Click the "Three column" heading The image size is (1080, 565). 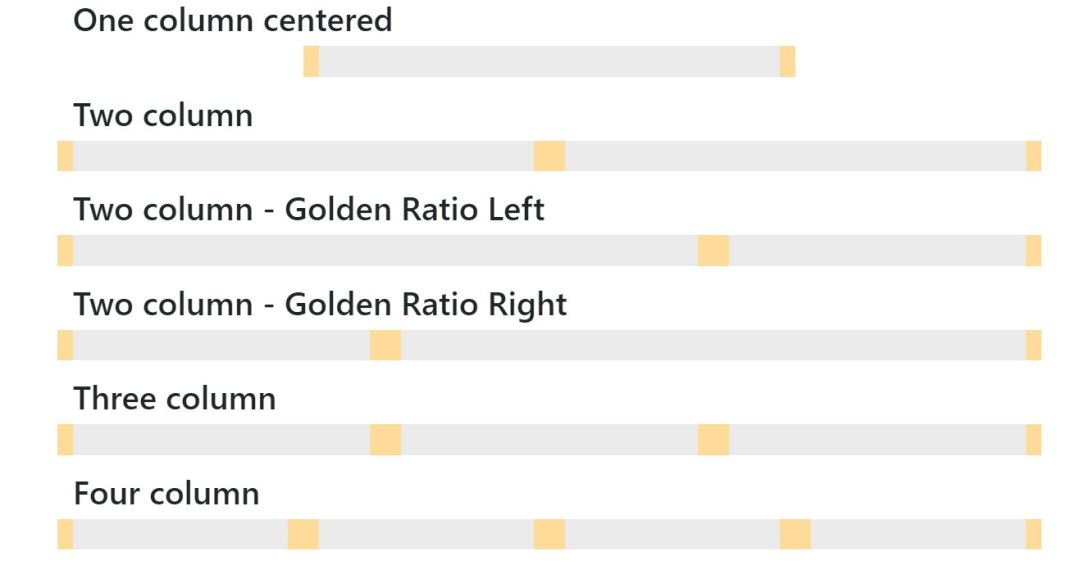point(174,399)
